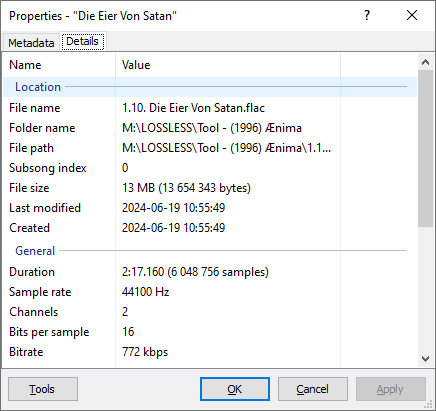Image resolution: width=436 pixels, height=411 pixels.
Task: Select the Bitrate 772 kbps row
Action: (x=210, y=352)
